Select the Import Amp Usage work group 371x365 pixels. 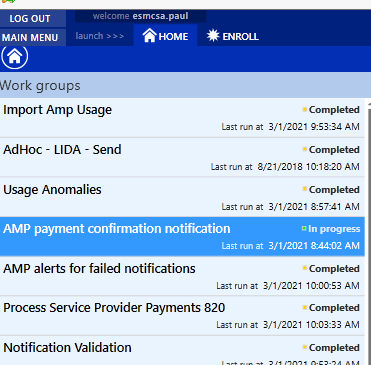tap(182, 118)
